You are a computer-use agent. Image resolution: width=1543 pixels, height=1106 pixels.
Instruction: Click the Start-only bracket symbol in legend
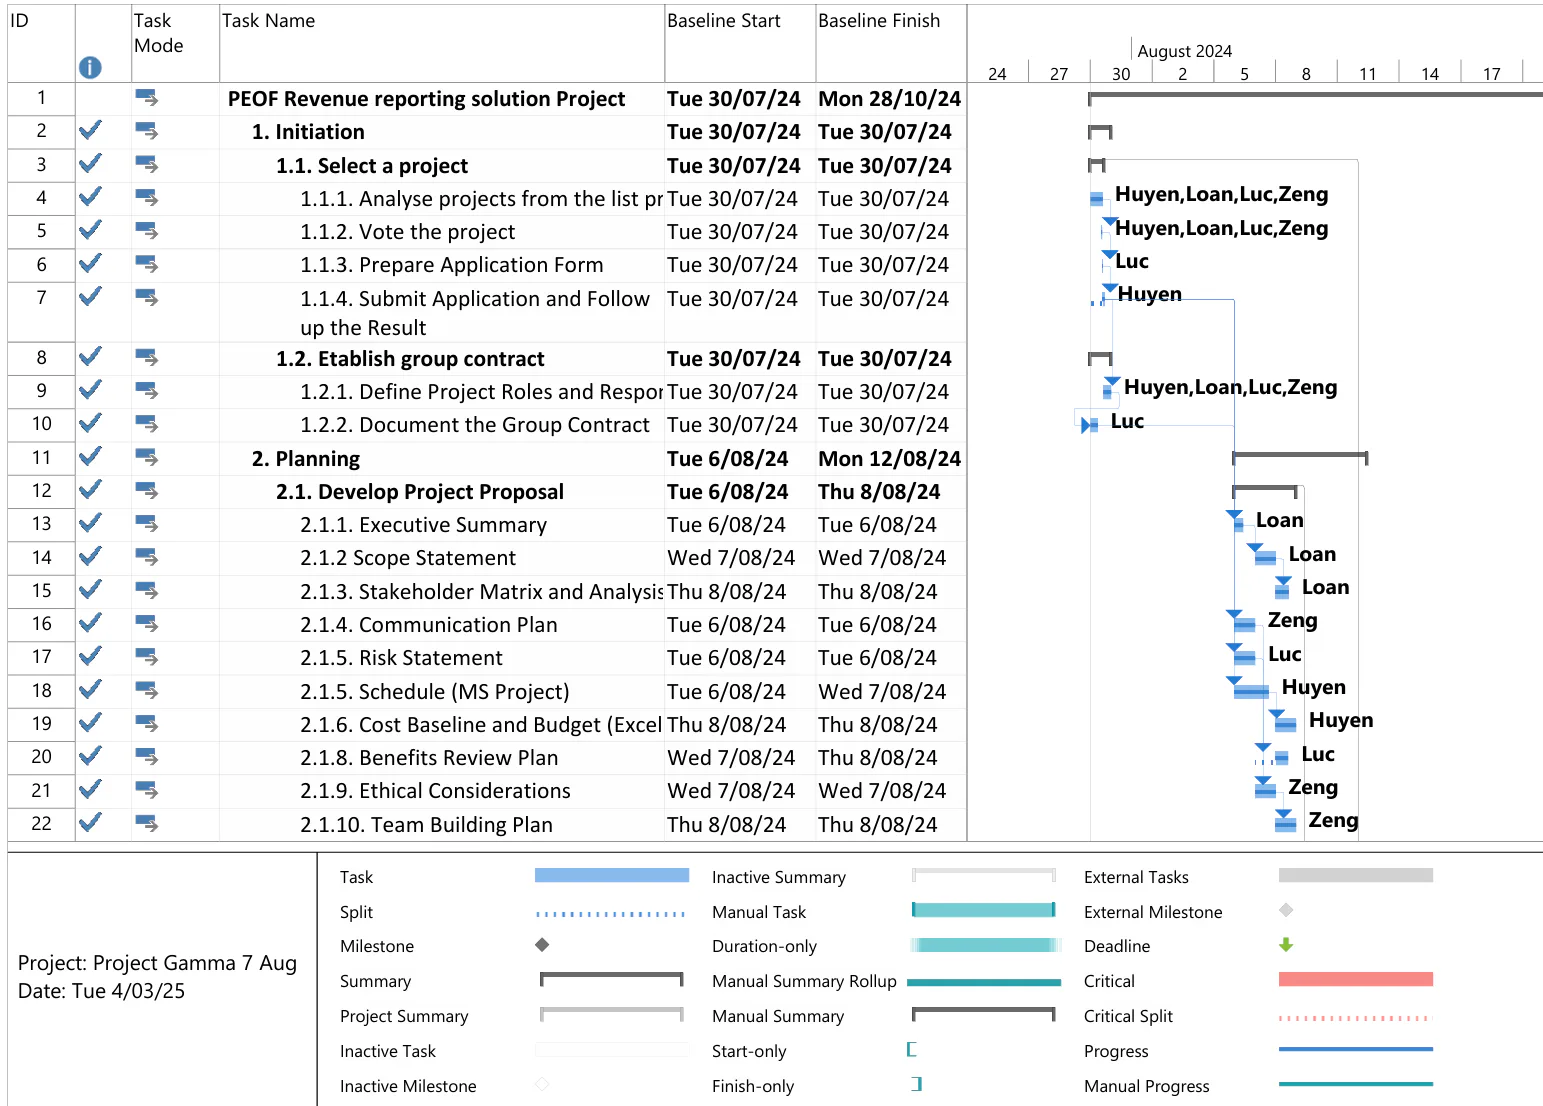tap(911, 1050)
